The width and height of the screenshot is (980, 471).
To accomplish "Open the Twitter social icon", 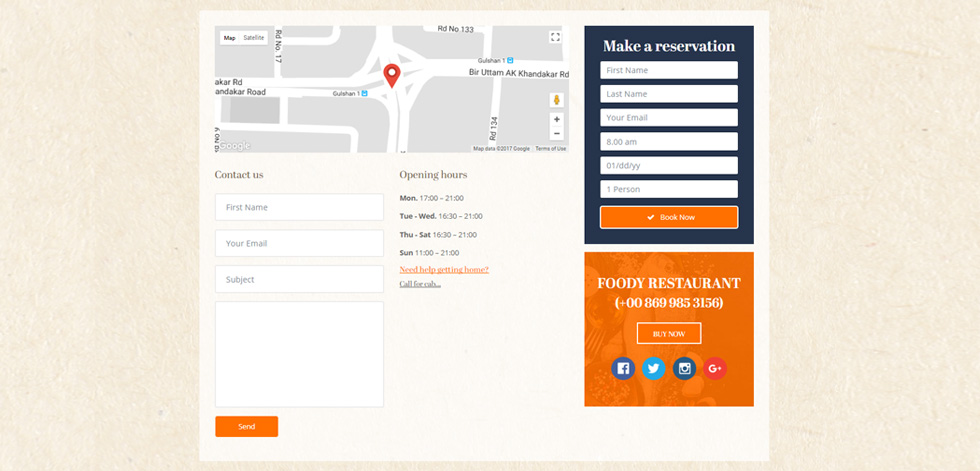I will 653,369.
